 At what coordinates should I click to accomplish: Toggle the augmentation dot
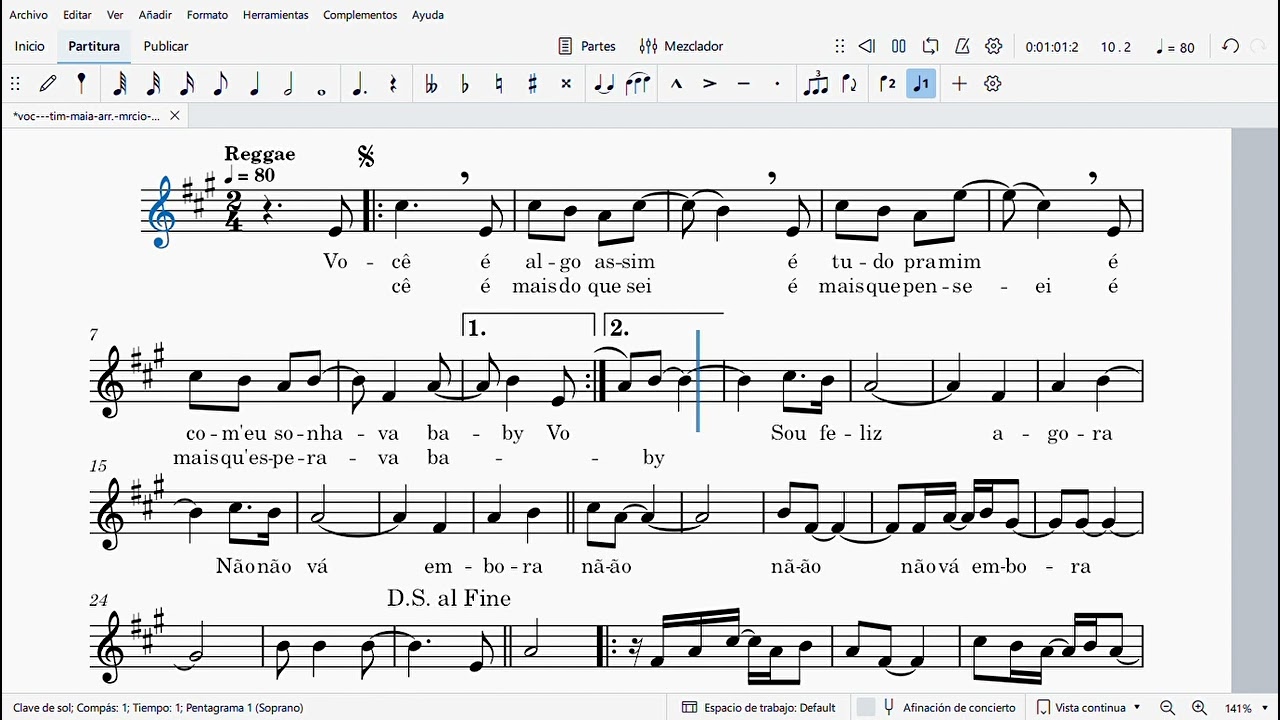pyautogui.click(x=359, y=84)
